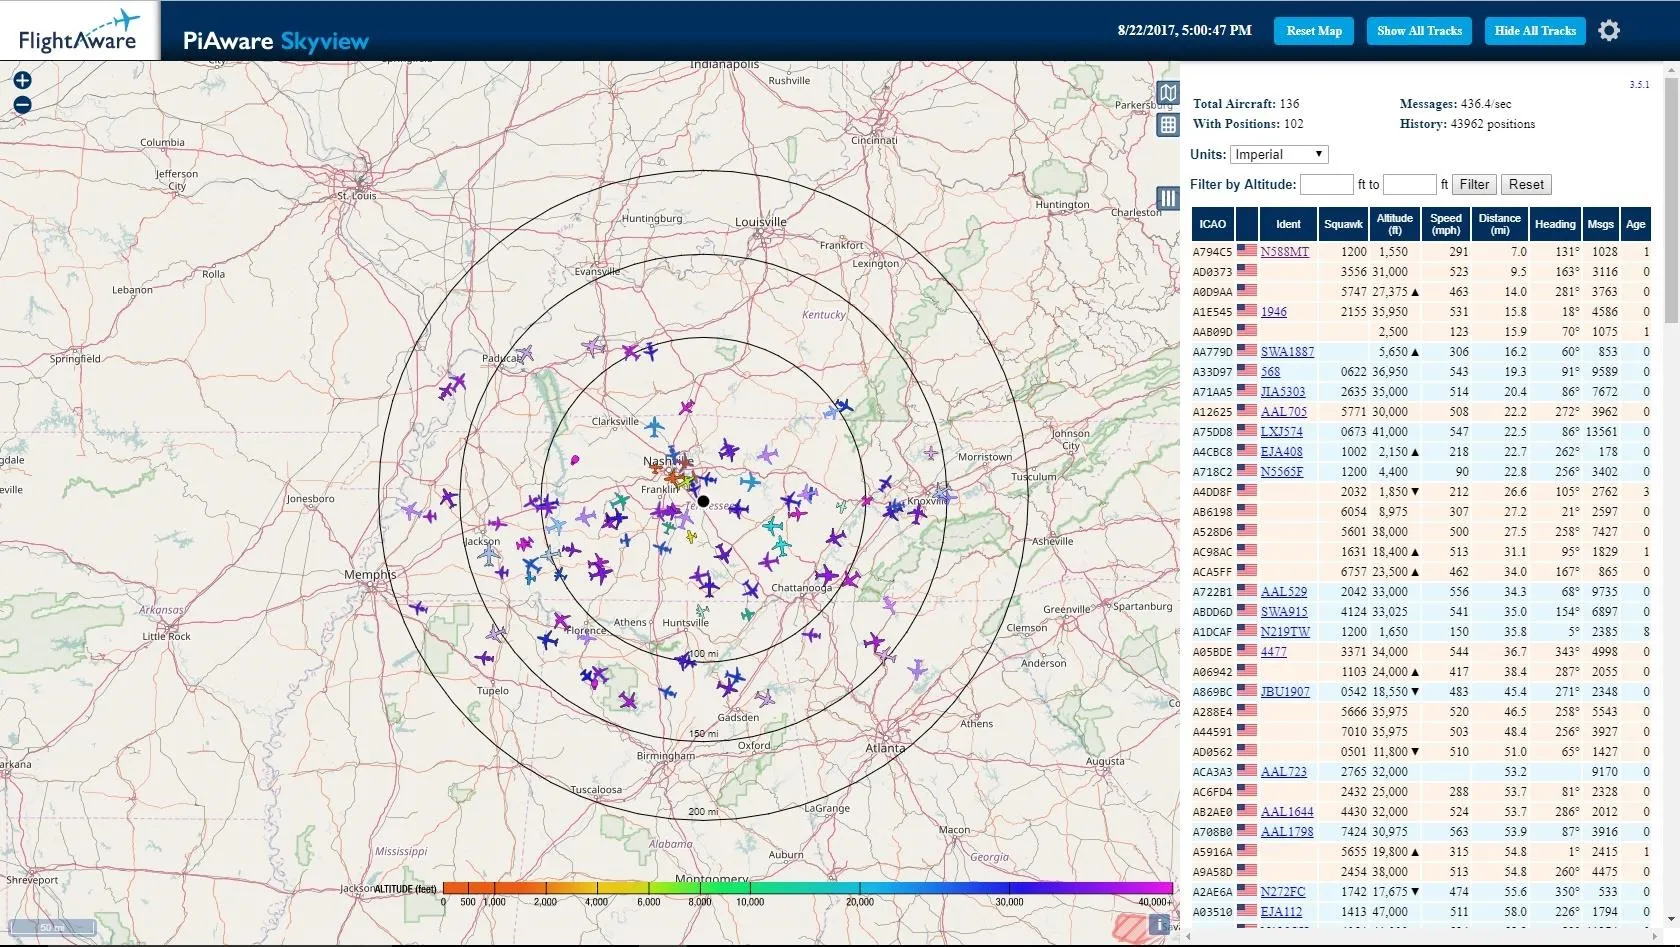
Task: Click Hide All Tracks button
Action: 1535,31
